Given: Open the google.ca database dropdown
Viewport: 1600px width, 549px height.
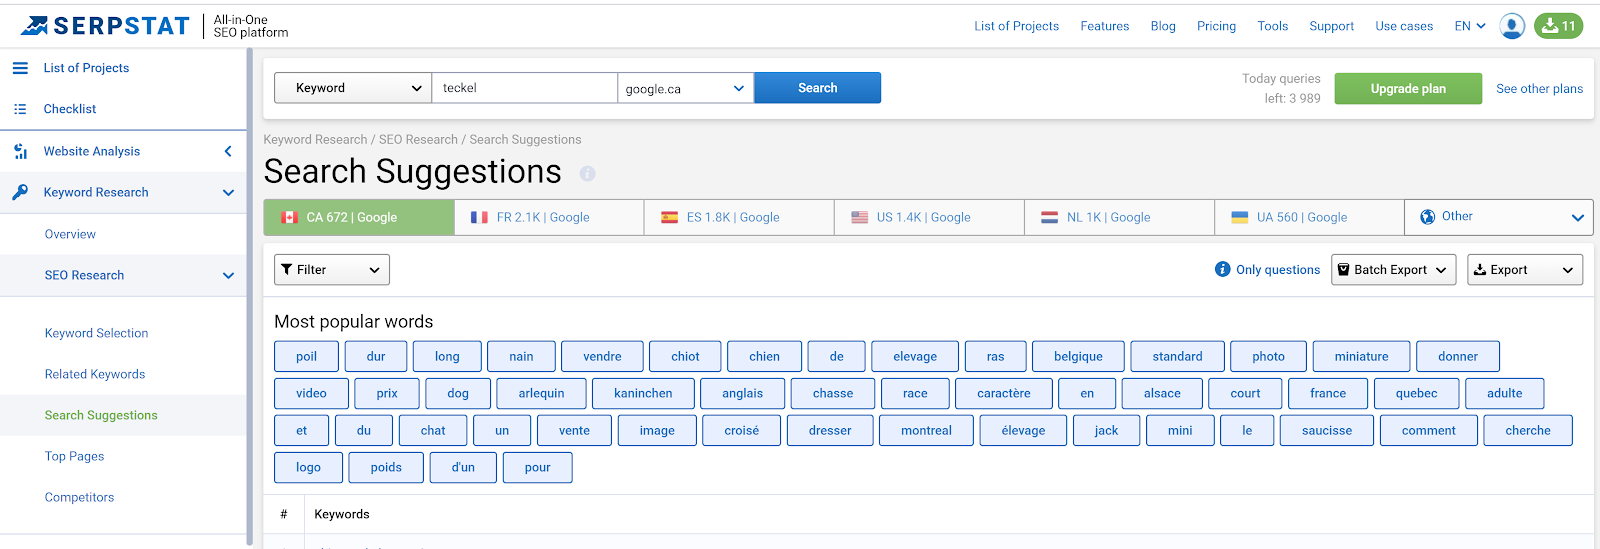Looking at the screenshot, I should click(x=686, y=88).
